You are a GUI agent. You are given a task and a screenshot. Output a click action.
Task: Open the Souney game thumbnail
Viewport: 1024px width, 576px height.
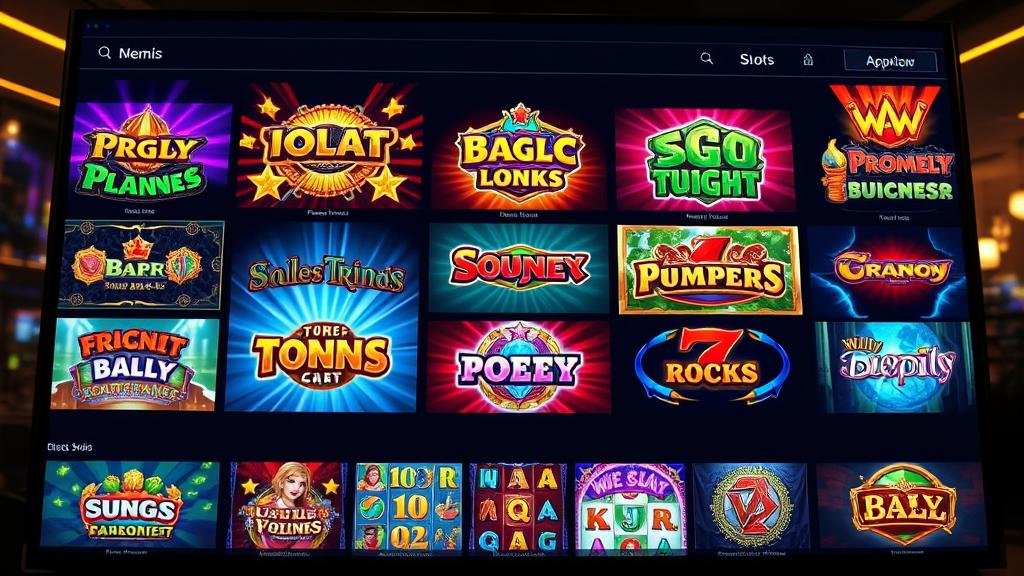click(519, 268)
